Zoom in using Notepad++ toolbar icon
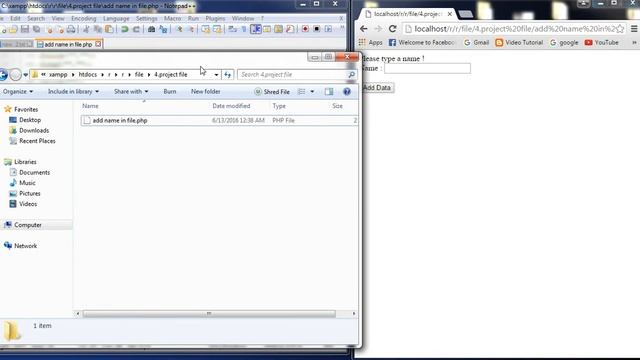Image resolution: width=640 pixels, height=360 pixels. [x=179, y=29]
